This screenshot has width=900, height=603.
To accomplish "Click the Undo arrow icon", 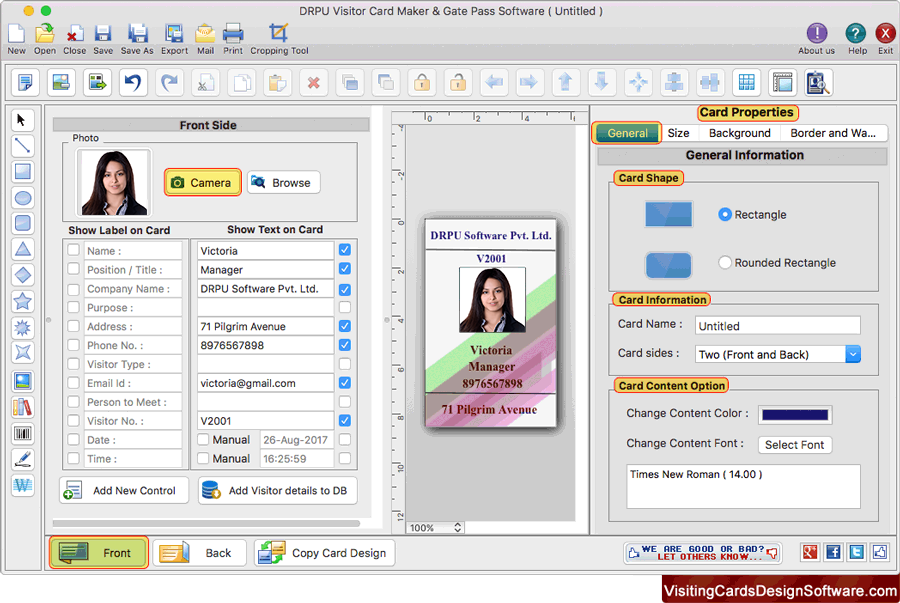I will (x=133, y=83).
